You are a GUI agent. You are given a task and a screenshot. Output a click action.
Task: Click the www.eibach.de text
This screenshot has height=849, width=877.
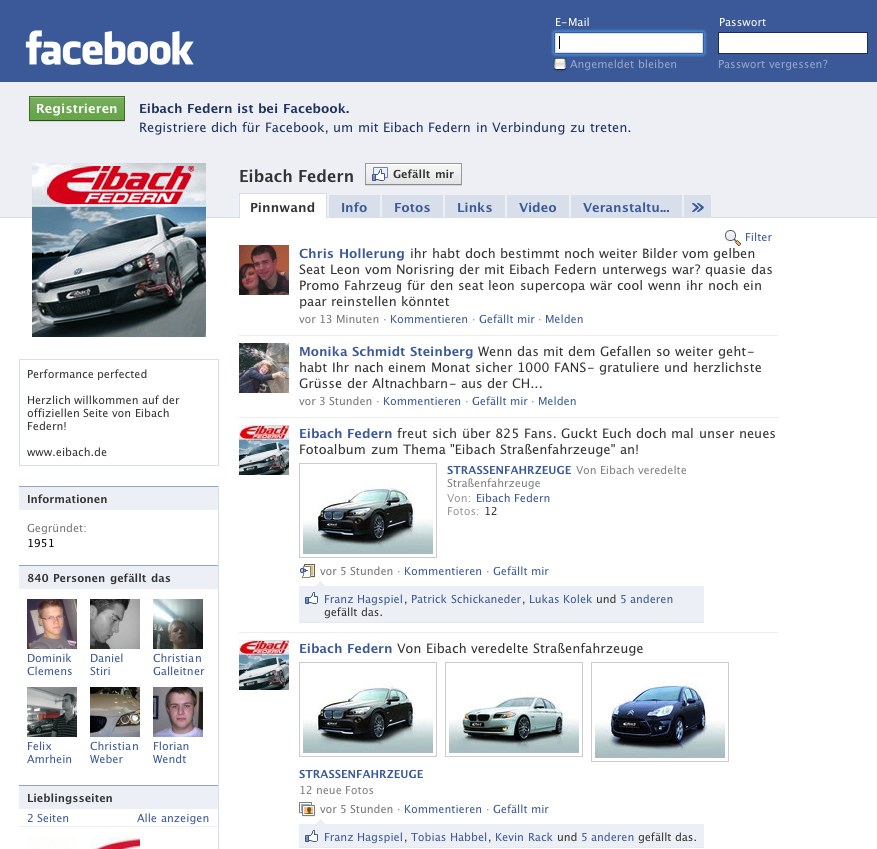[x=67, y=452]
